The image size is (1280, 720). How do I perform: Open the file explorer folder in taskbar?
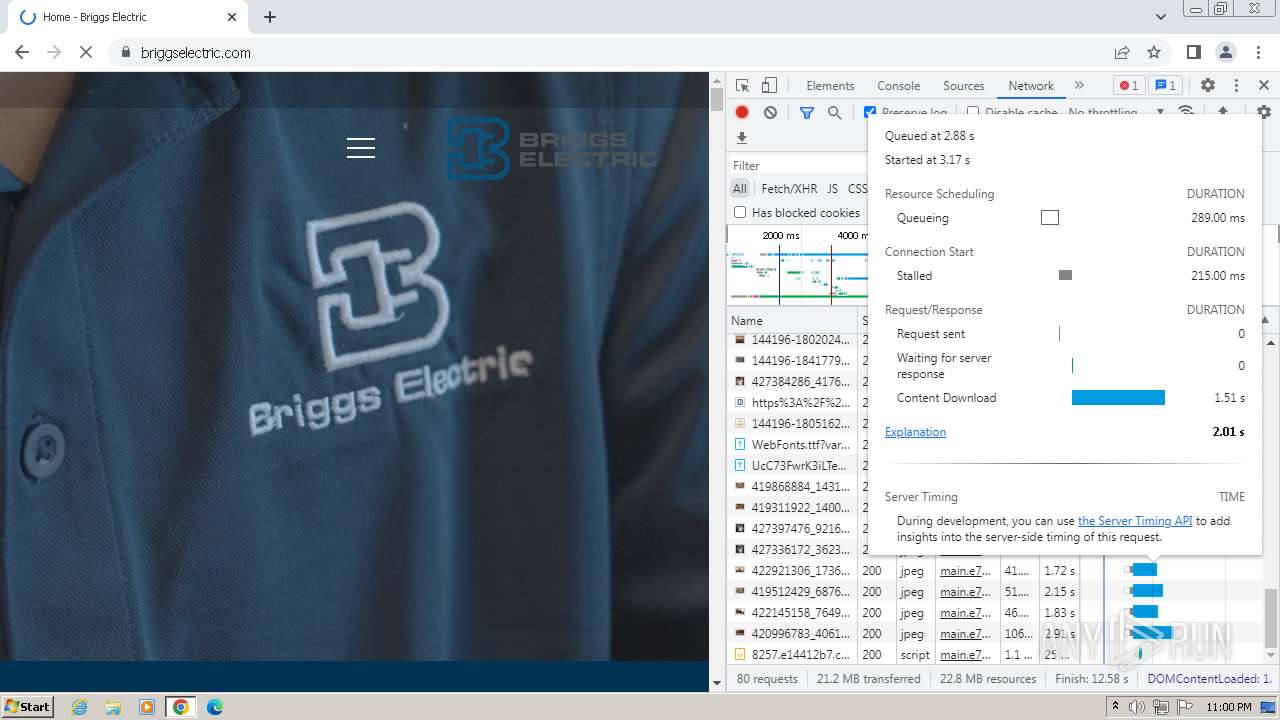113,706
